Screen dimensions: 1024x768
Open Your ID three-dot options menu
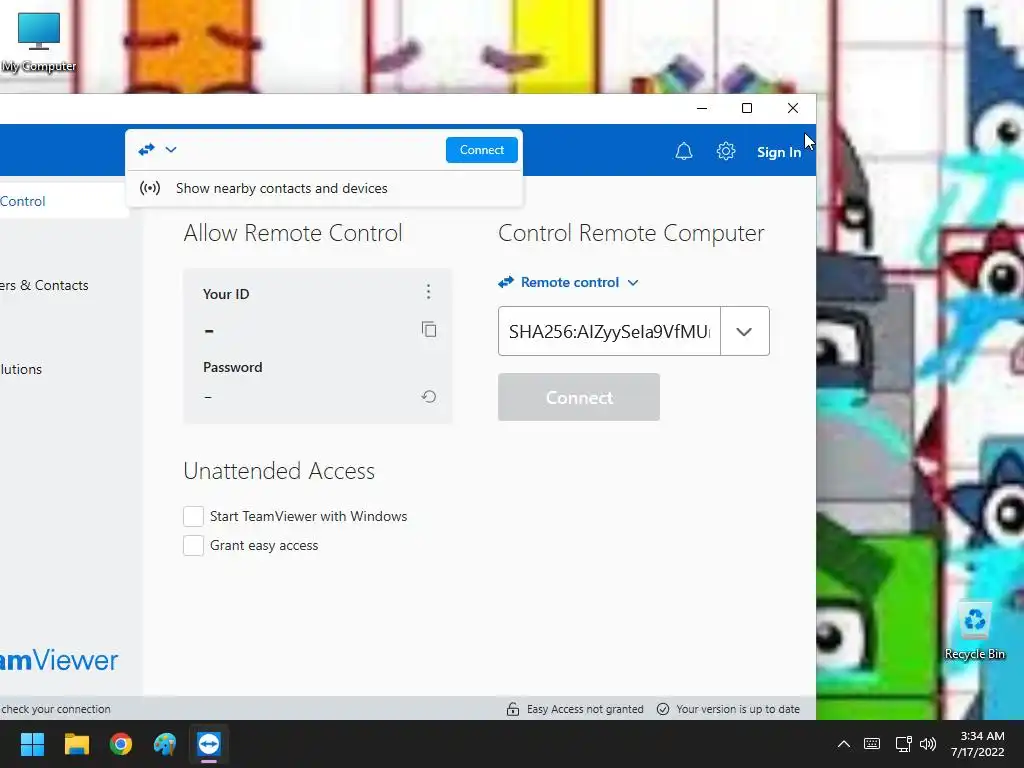(428, 291)
